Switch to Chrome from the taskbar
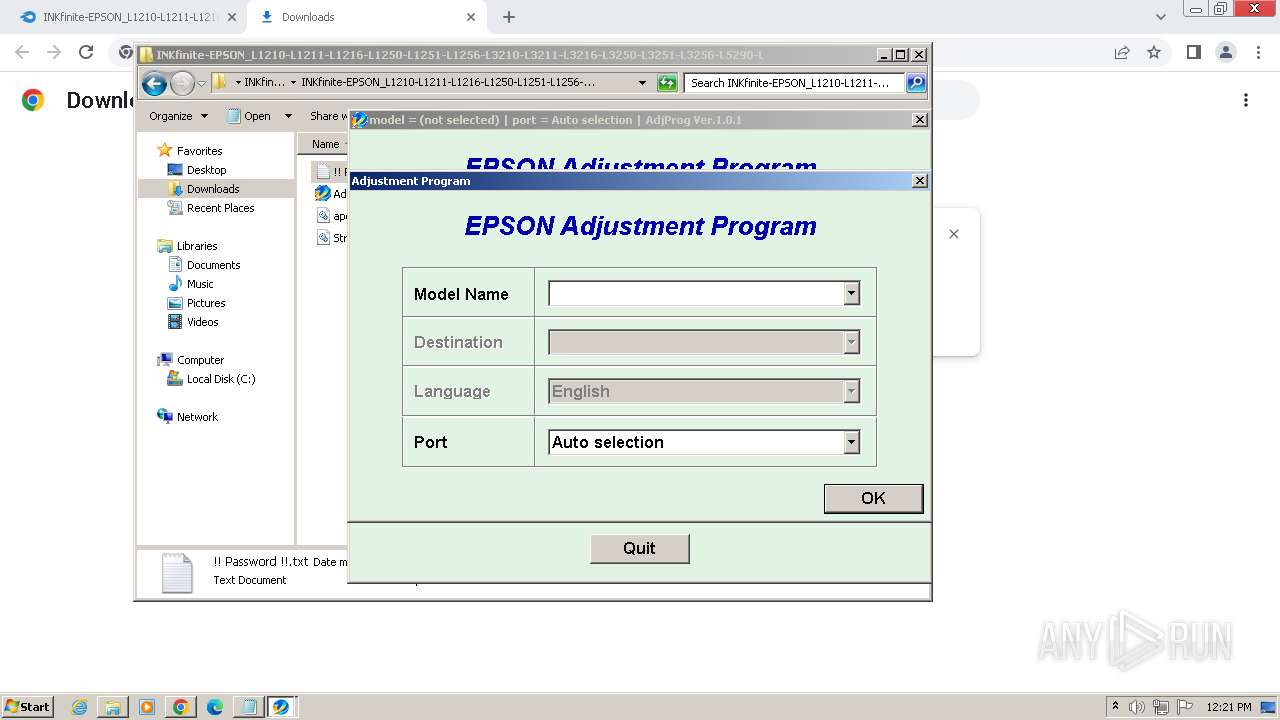Viewport: 1280px width, 720px height. point(181,707)
